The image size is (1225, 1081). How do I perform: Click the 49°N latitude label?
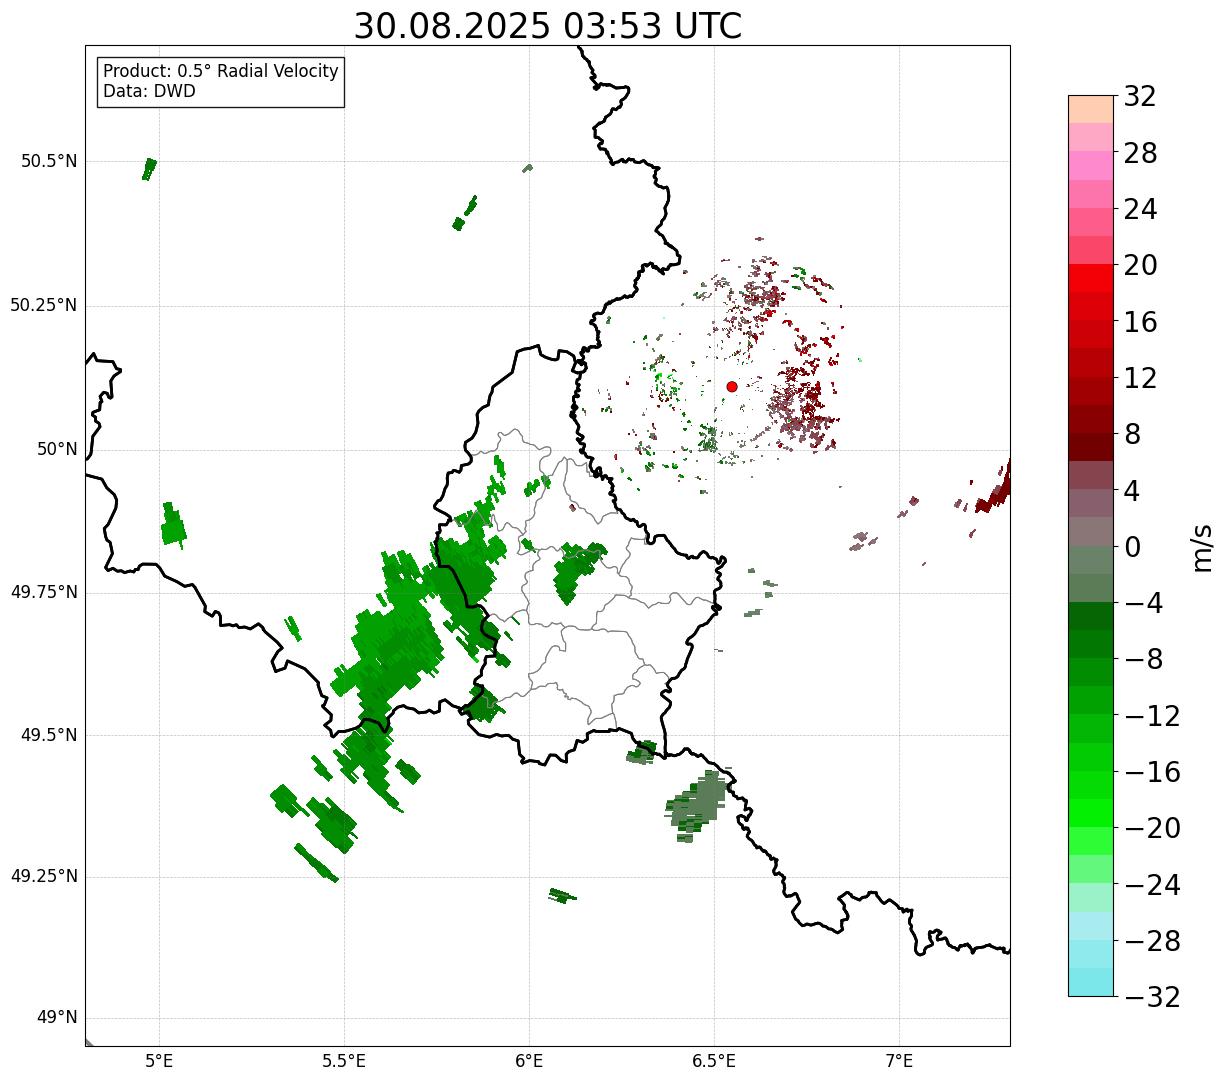point(57,1017)
